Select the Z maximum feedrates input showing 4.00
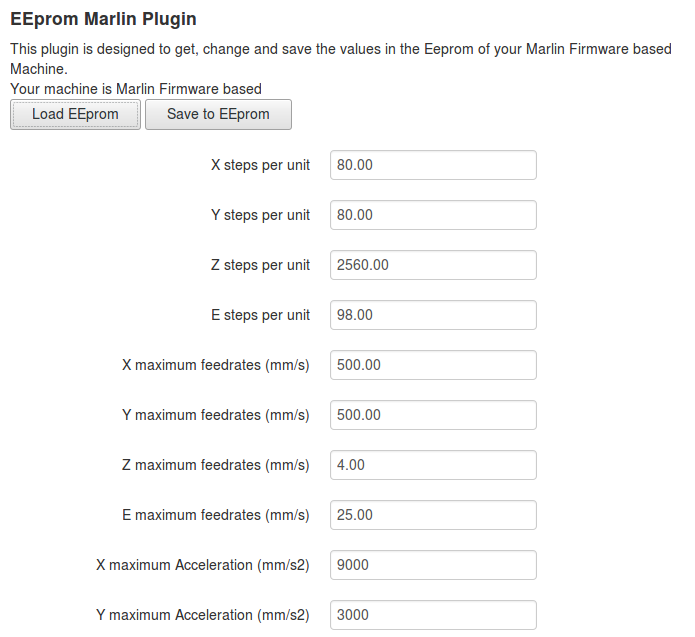Image resolution: width=695 pixels, height=637 pixels. point(432,465)
